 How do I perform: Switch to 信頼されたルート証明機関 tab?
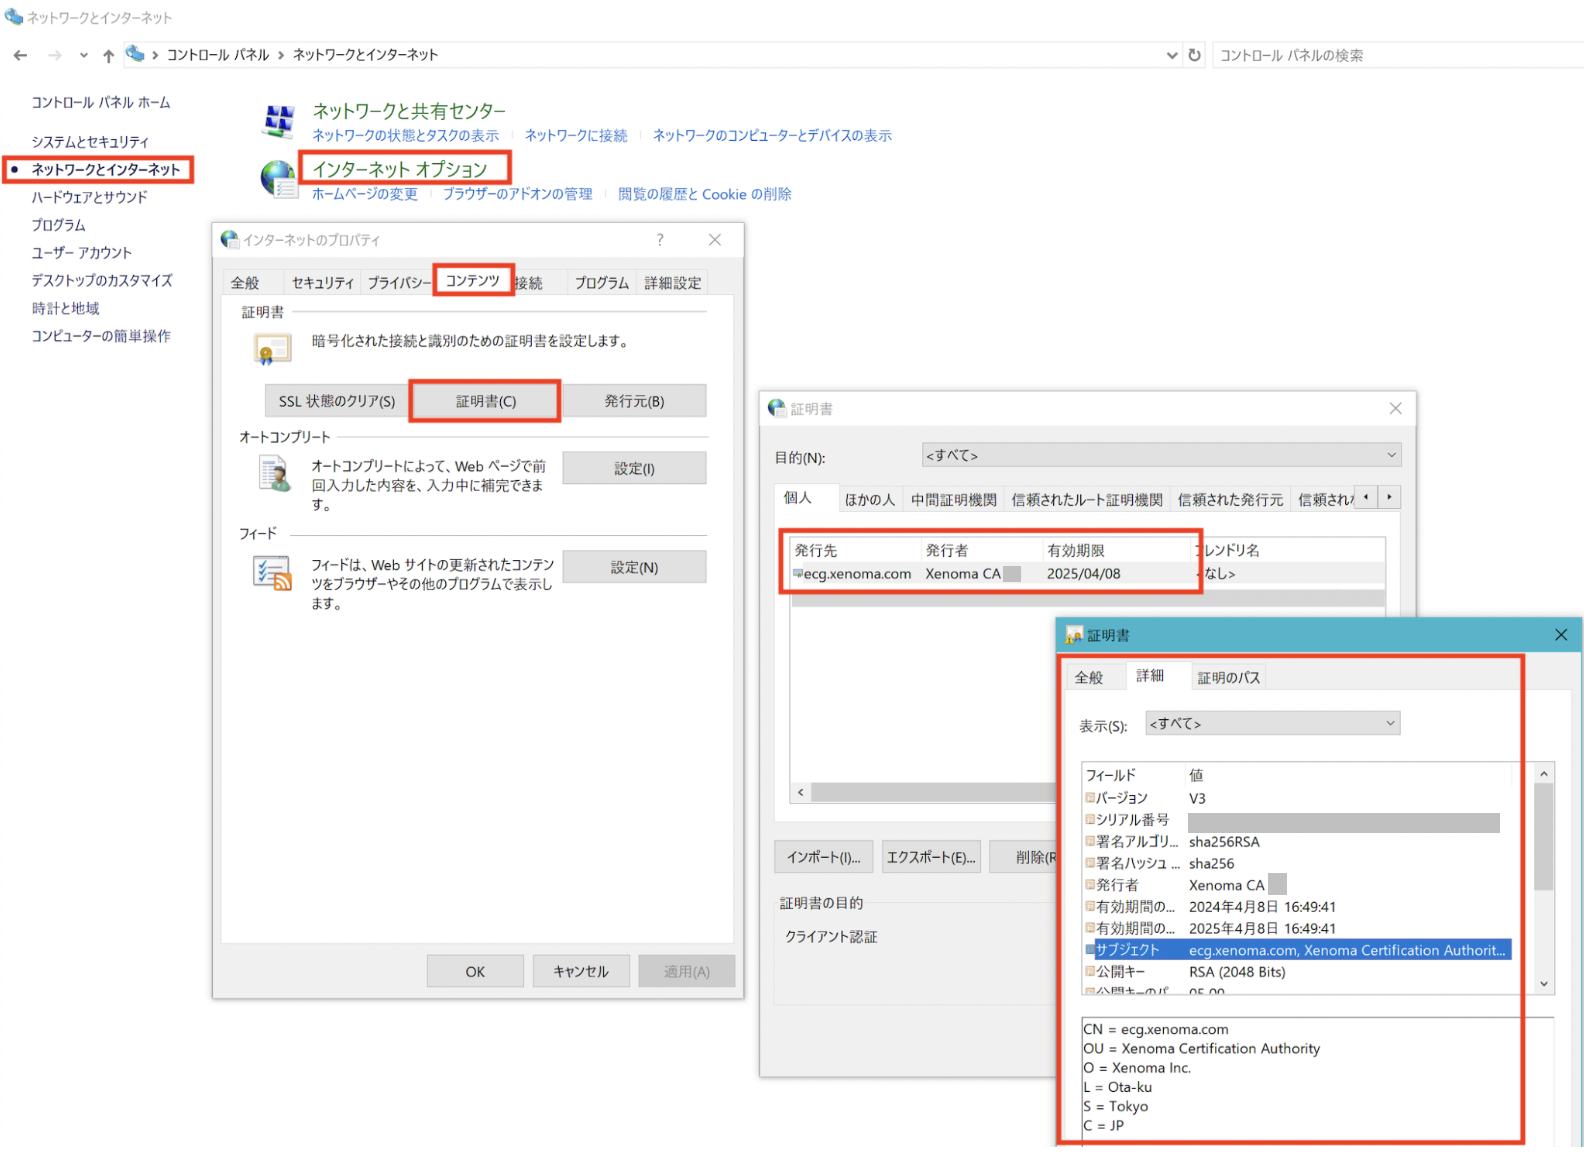click(x=1087, y=501)
